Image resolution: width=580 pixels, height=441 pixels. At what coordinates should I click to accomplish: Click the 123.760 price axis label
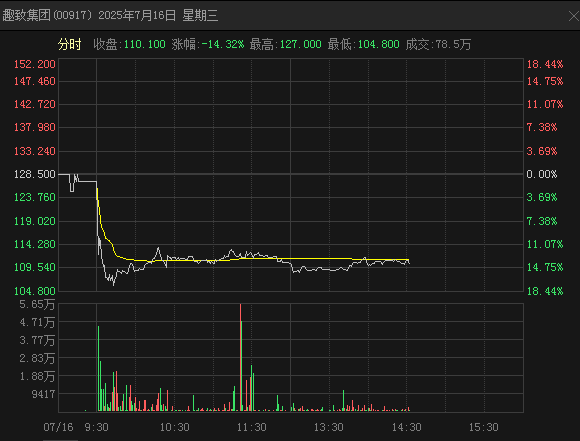coord(35,197)
